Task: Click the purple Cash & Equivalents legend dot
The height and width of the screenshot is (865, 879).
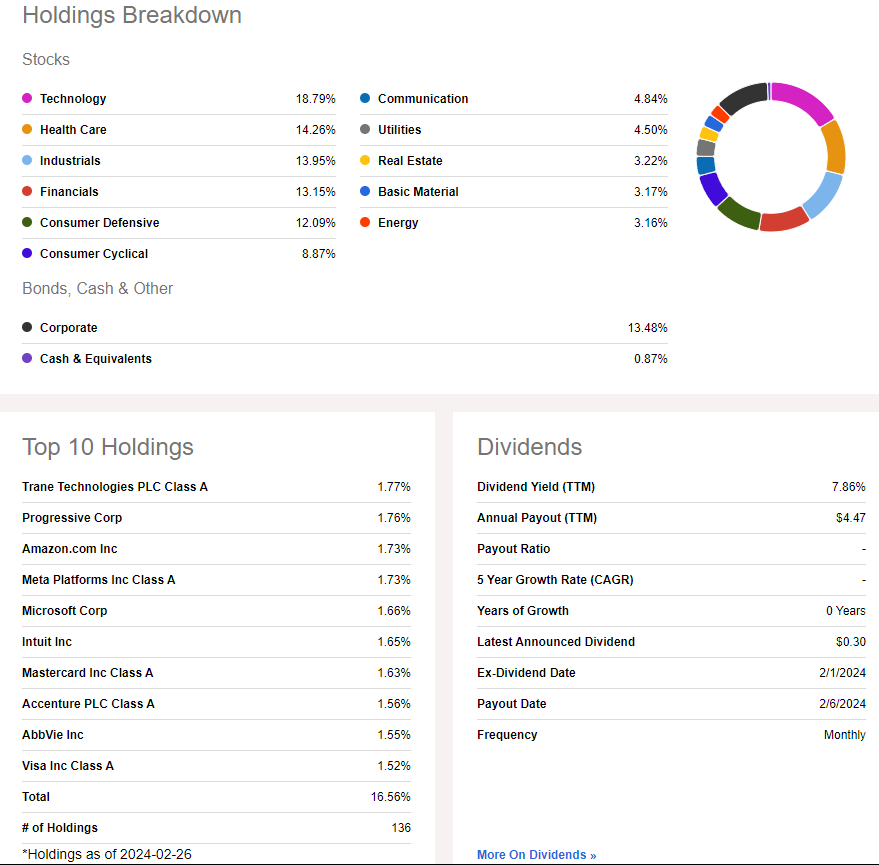Action: coord(27,359)
